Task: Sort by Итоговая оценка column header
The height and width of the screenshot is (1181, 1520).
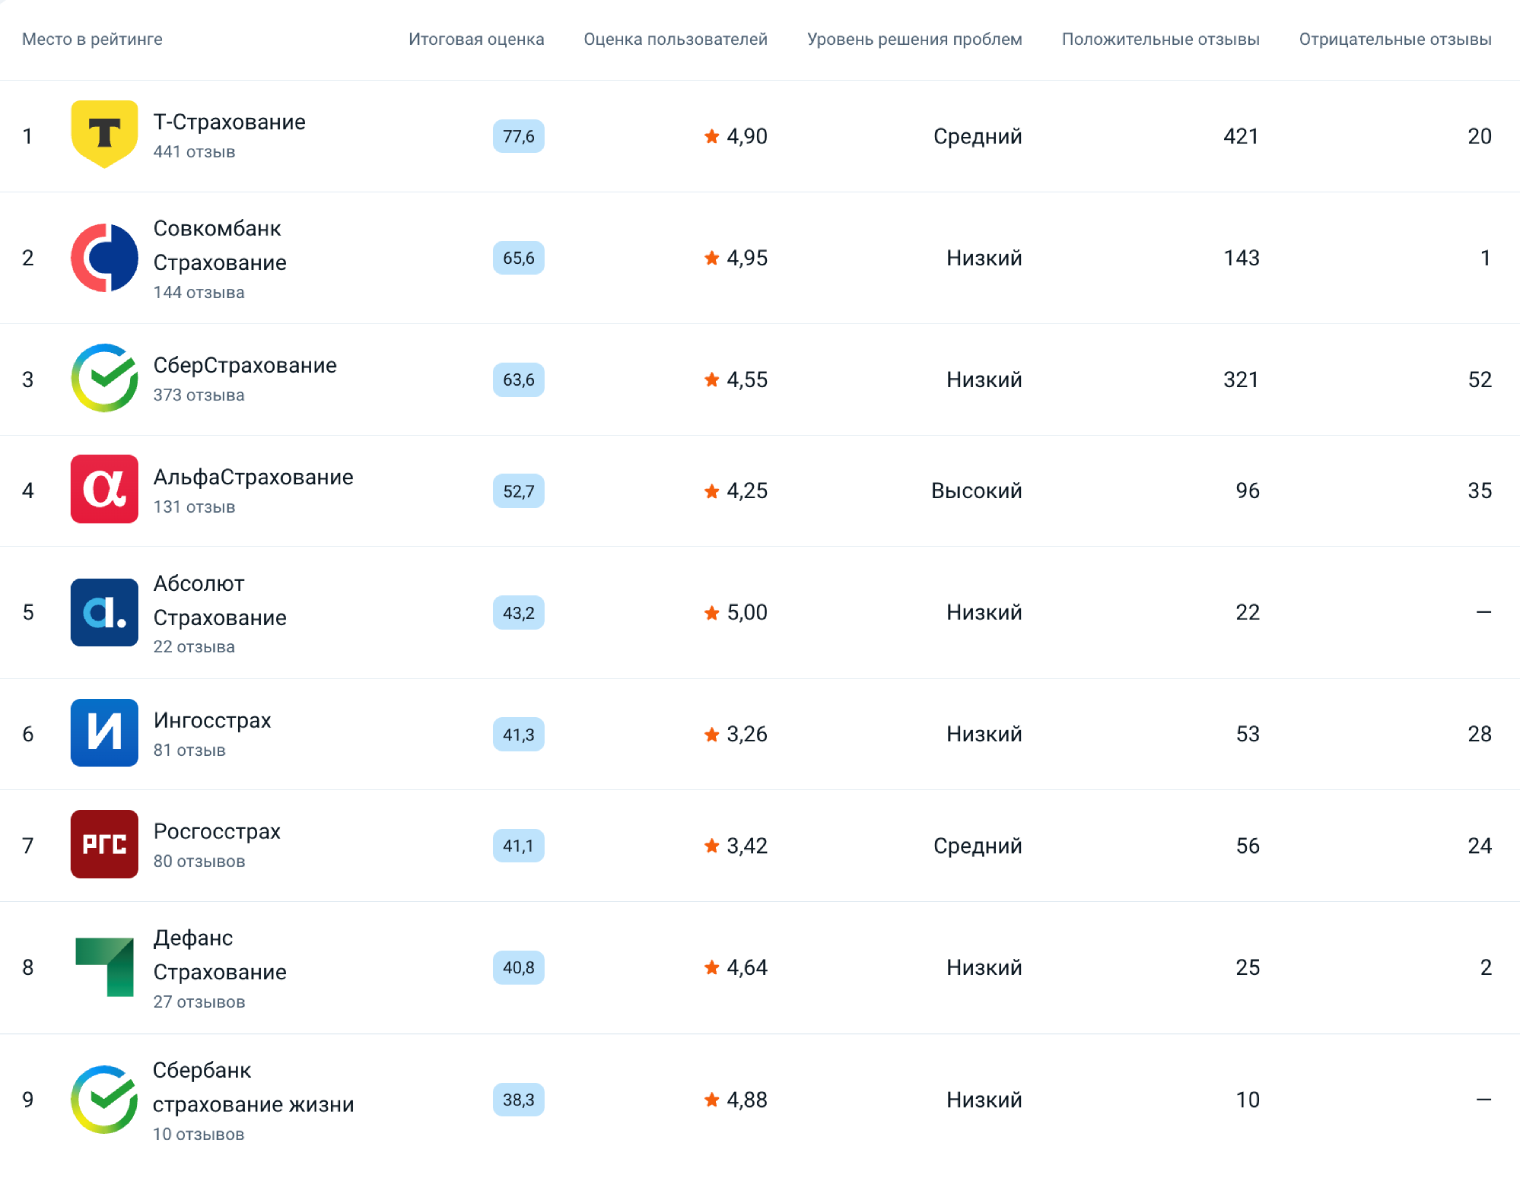Action: coord(476,39)
